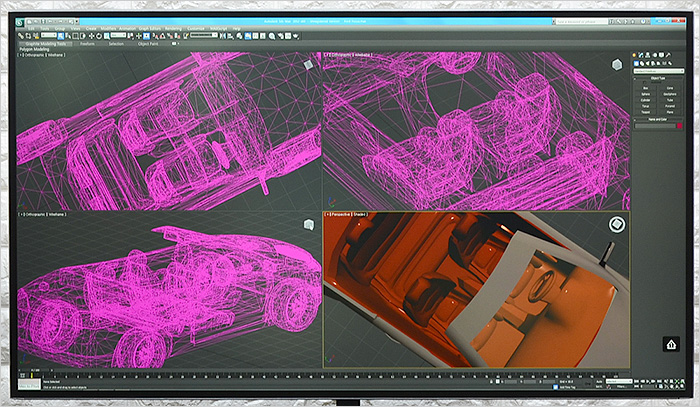Collapse the Object Type rollout
This screenshot has width=700, height=407.
click(x=657, y=80)
